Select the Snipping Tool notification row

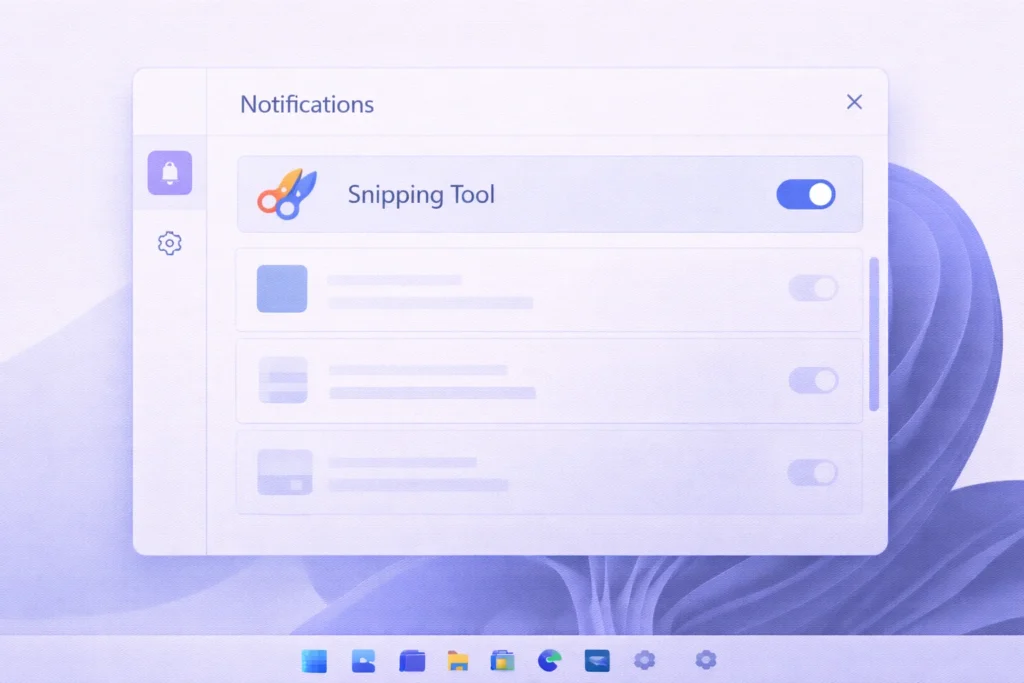point(550,194)
